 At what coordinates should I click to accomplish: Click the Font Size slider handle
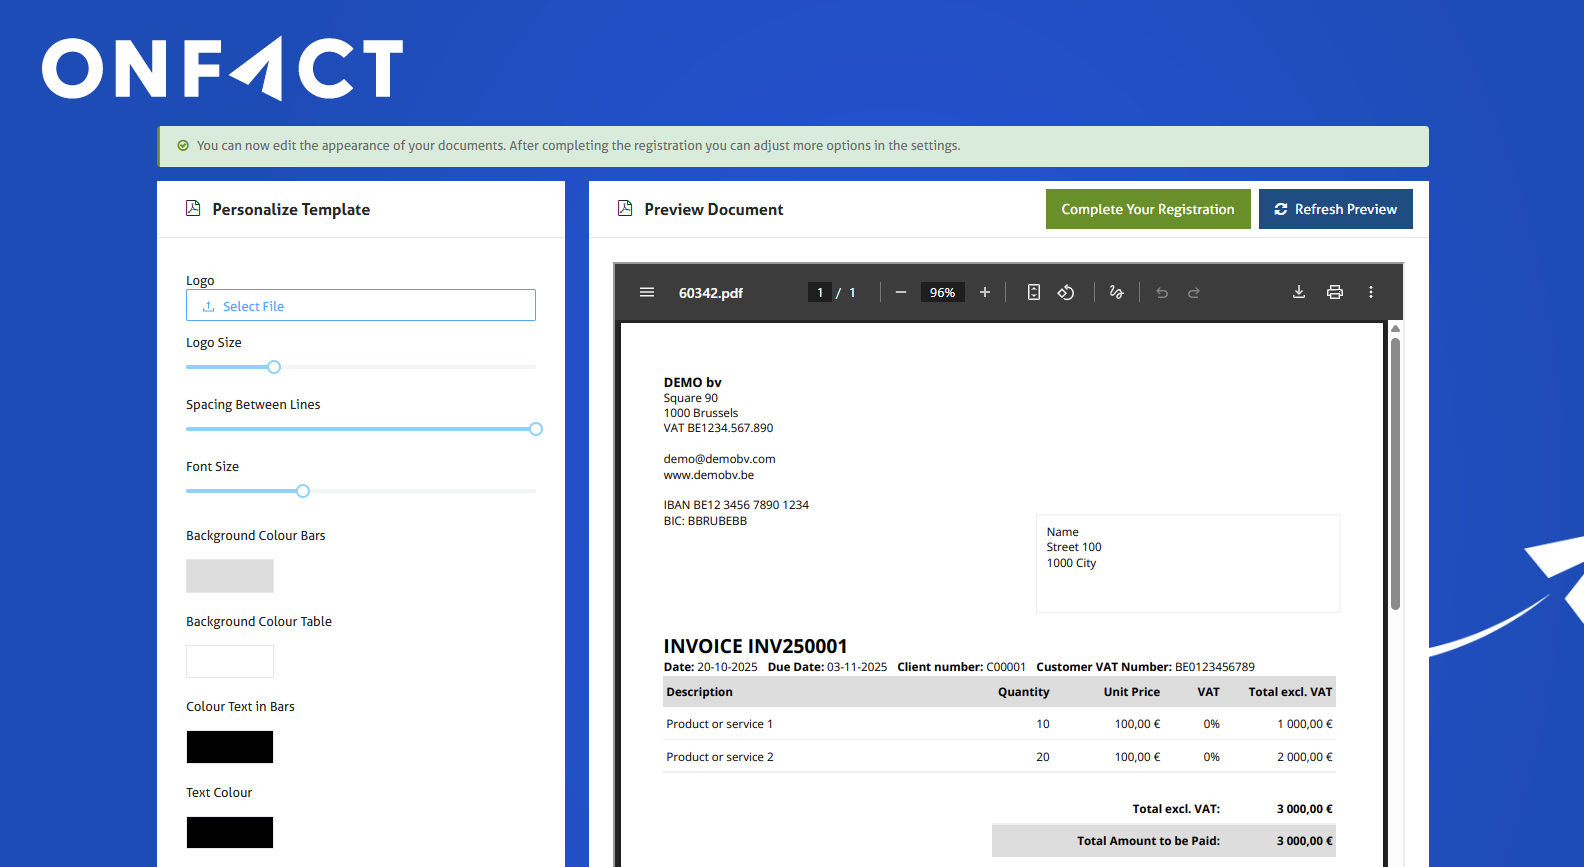[x=303, y=491]
